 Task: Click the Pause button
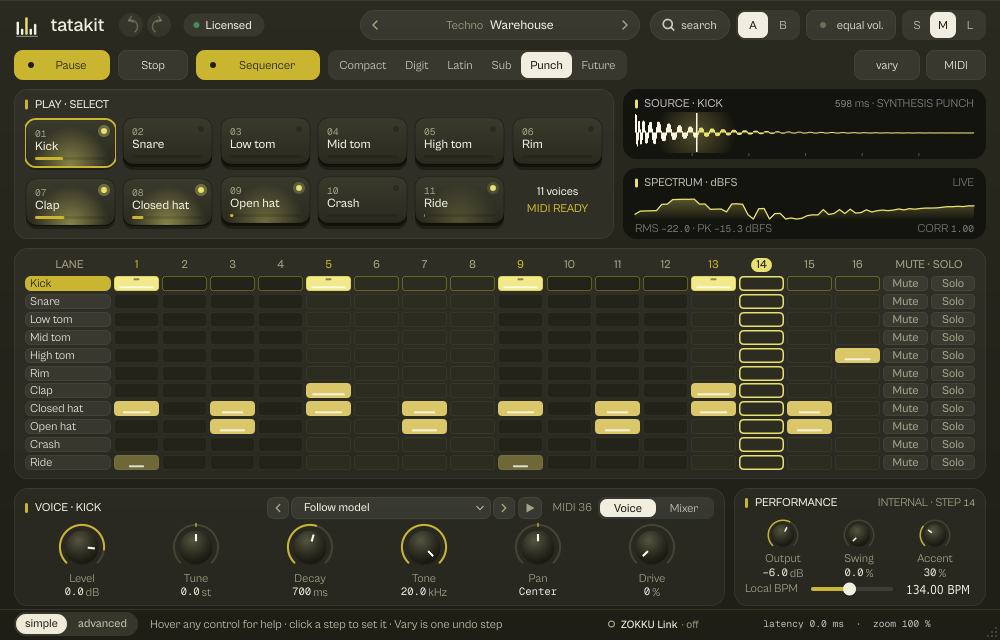[62, 65]
